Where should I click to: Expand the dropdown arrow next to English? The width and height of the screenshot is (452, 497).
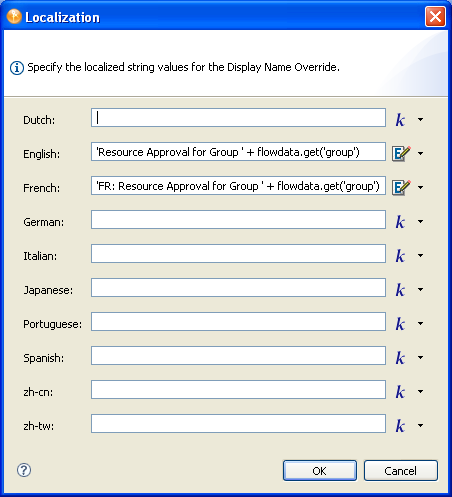(421, 153)
